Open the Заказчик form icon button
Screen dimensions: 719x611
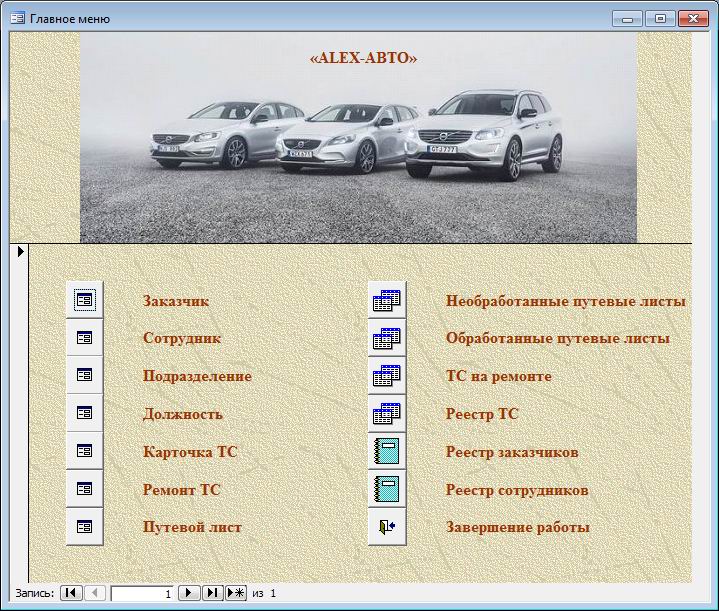point(85,300)
